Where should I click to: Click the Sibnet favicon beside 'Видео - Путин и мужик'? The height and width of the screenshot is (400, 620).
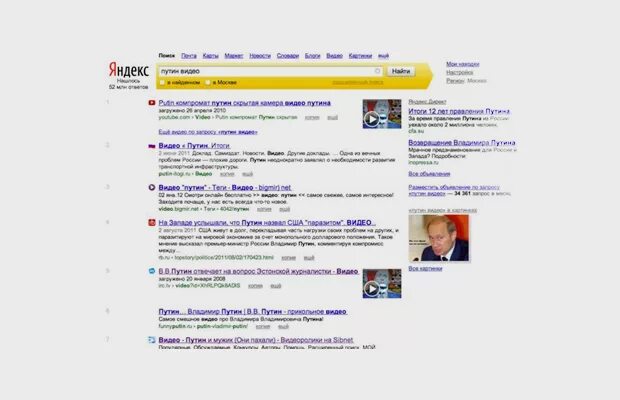[152, 340]
